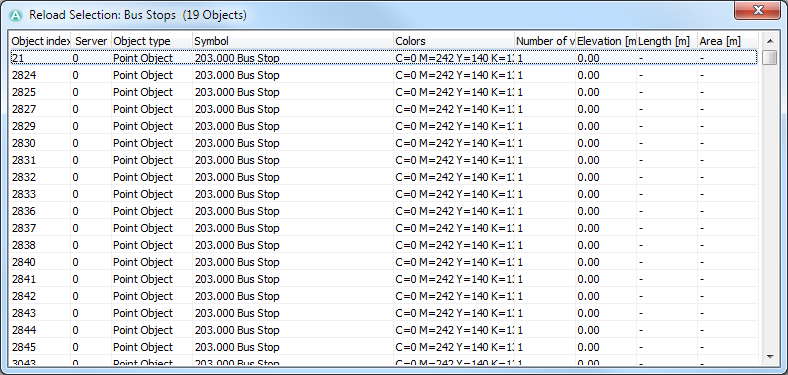This screenshot has height=375, width=788.
Task: Select row with object index 2832
Action: pos(383,177)
